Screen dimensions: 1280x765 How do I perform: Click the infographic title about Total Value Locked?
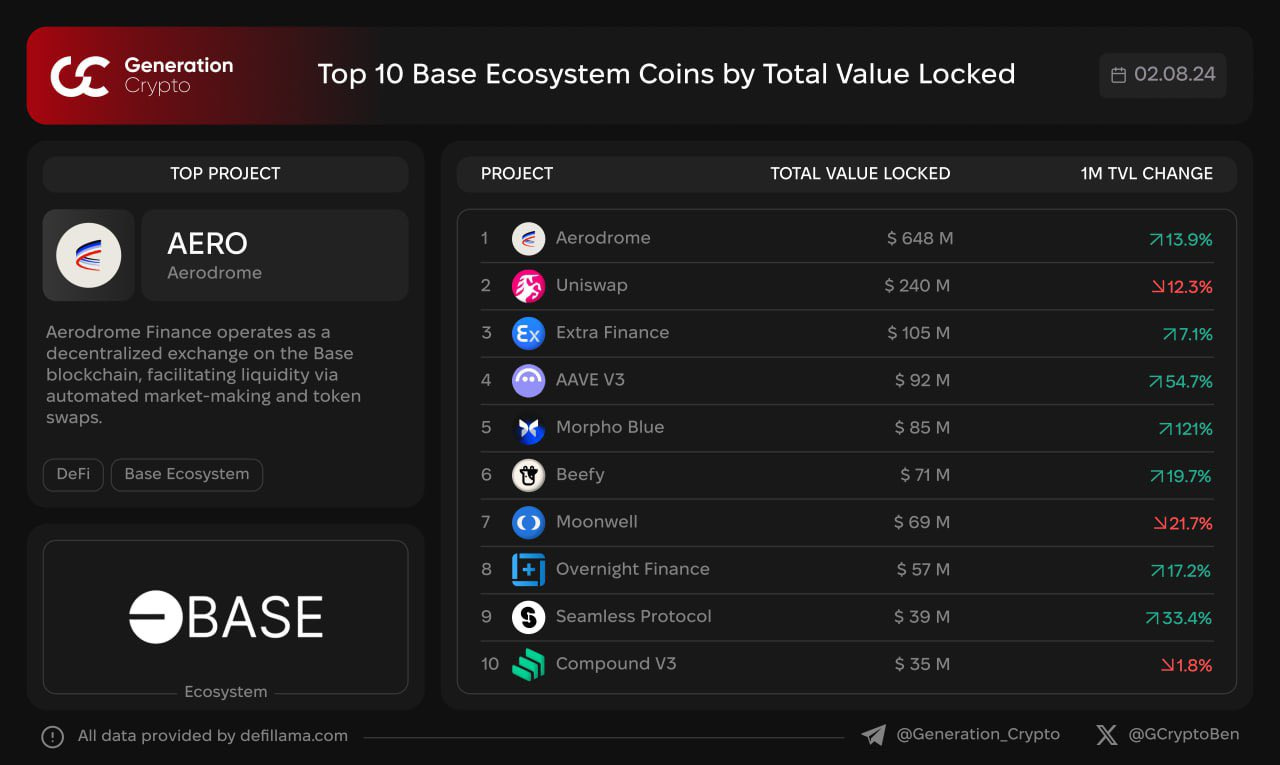666,74
